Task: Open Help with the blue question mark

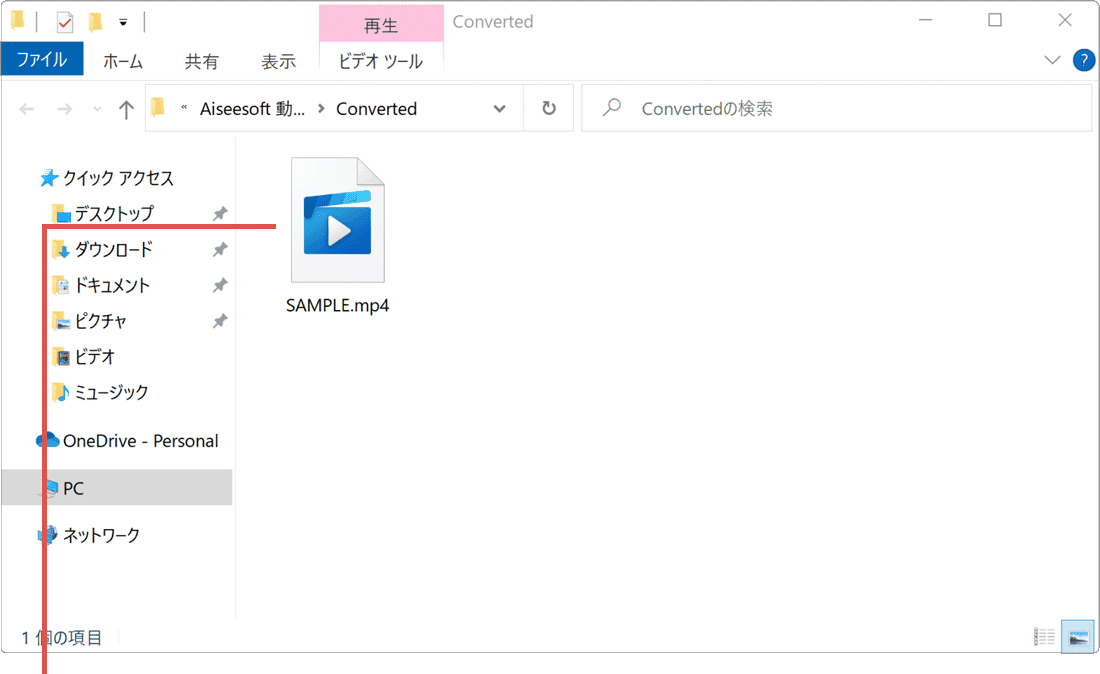Action: click(1083, 60)
